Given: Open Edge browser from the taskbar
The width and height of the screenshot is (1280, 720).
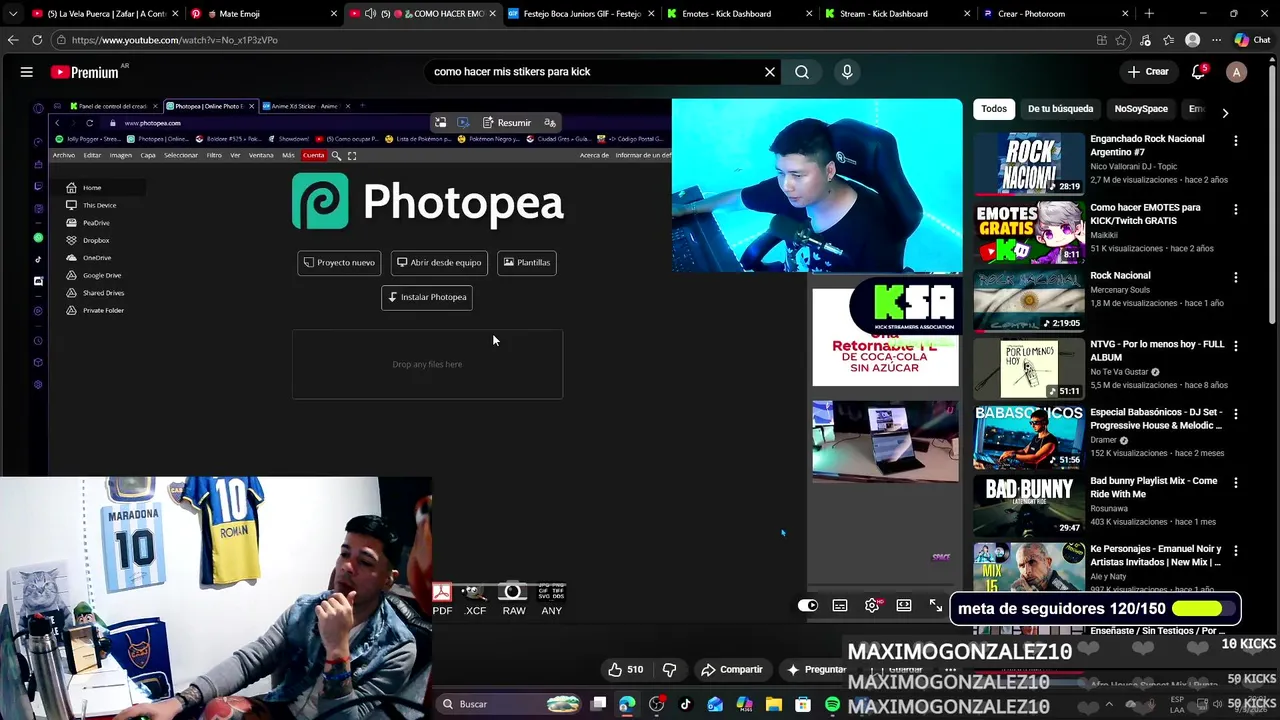Looking at the screenshot, I should point(627,704).
